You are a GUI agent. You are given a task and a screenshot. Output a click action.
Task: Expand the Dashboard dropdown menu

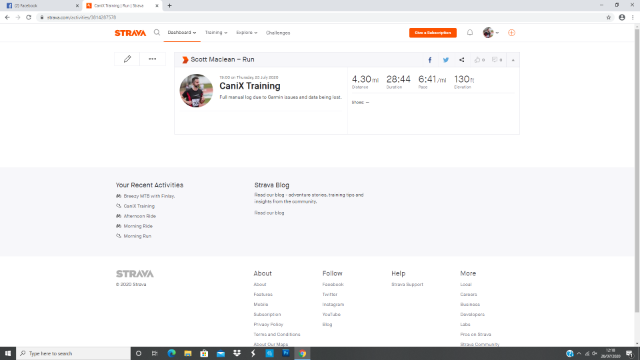point(182,33)
